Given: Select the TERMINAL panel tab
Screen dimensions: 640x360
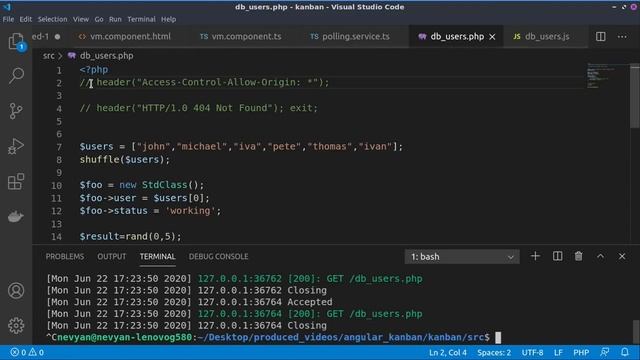Looking at the screenshot, I should tap(158, 256).
